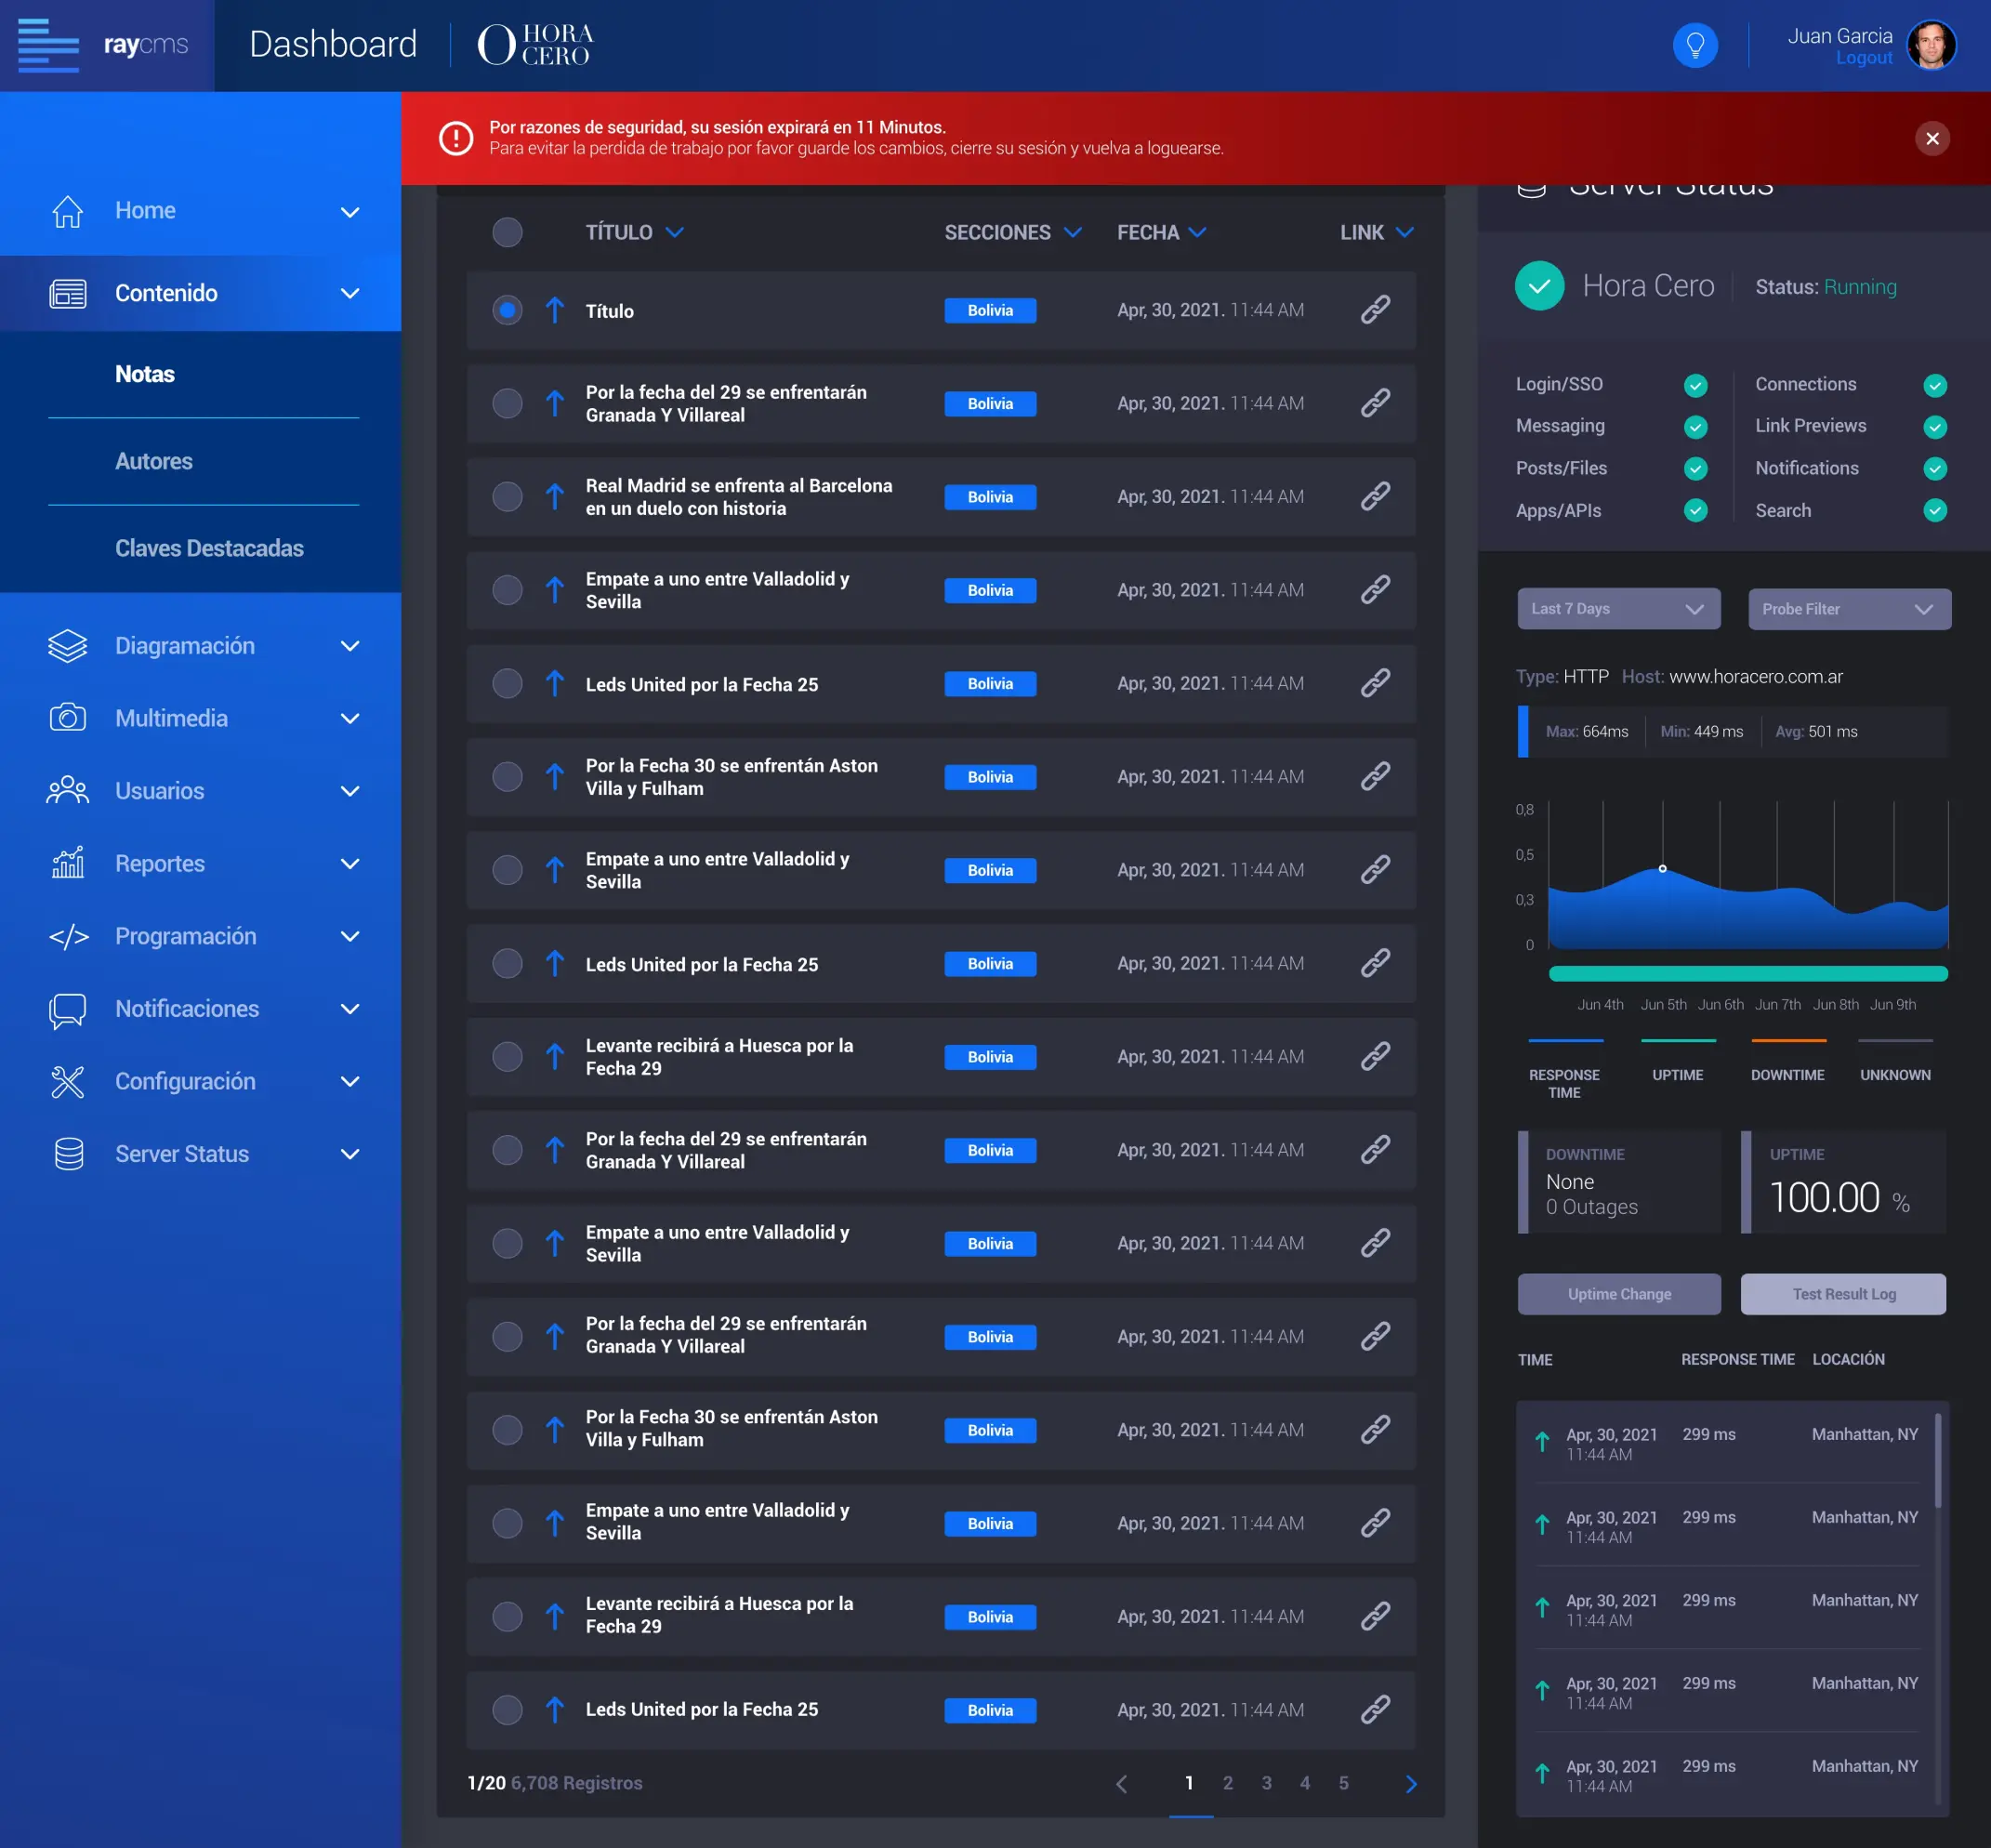Open the Reportes bar chart icon
1991x1848 pixels.
67,863
